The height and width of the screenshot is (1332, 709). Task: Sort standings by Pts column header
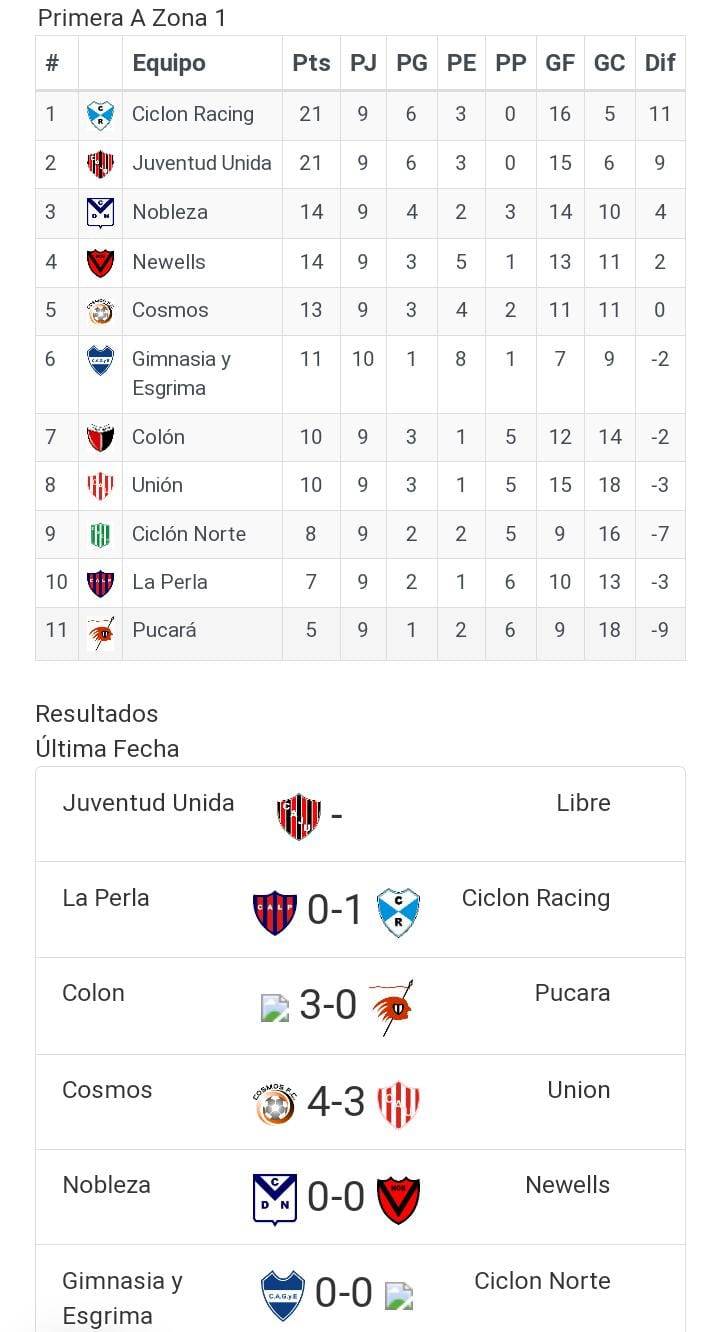311,63
